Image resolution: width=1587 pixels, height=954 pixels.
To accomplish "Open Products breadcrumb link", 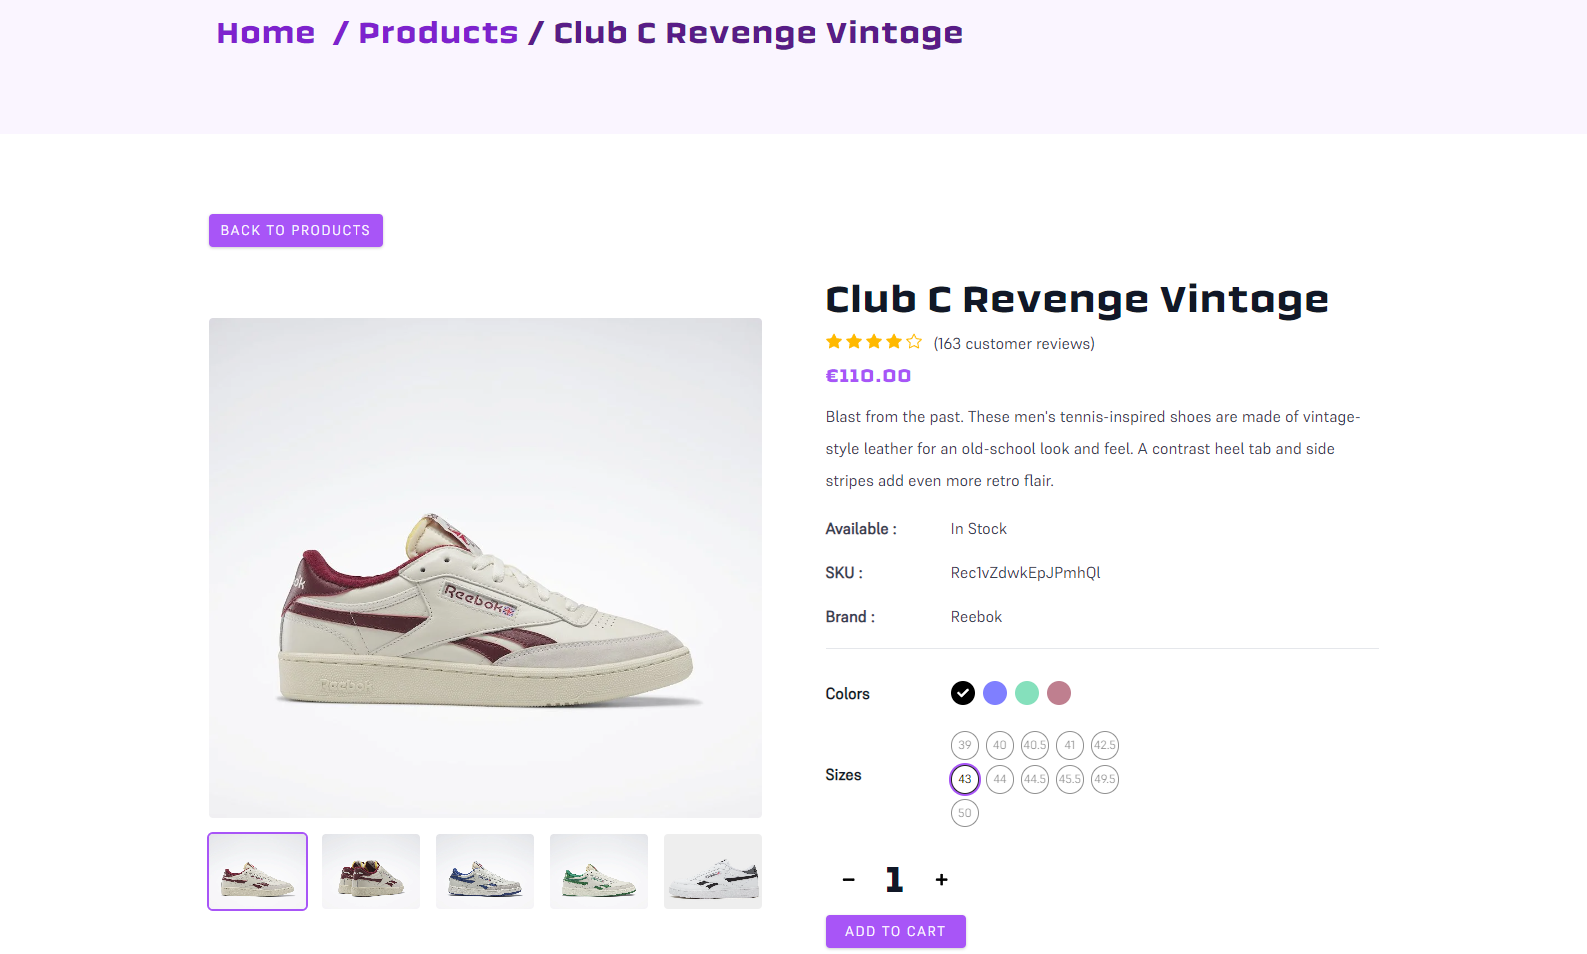I will (x=438, y=33).
